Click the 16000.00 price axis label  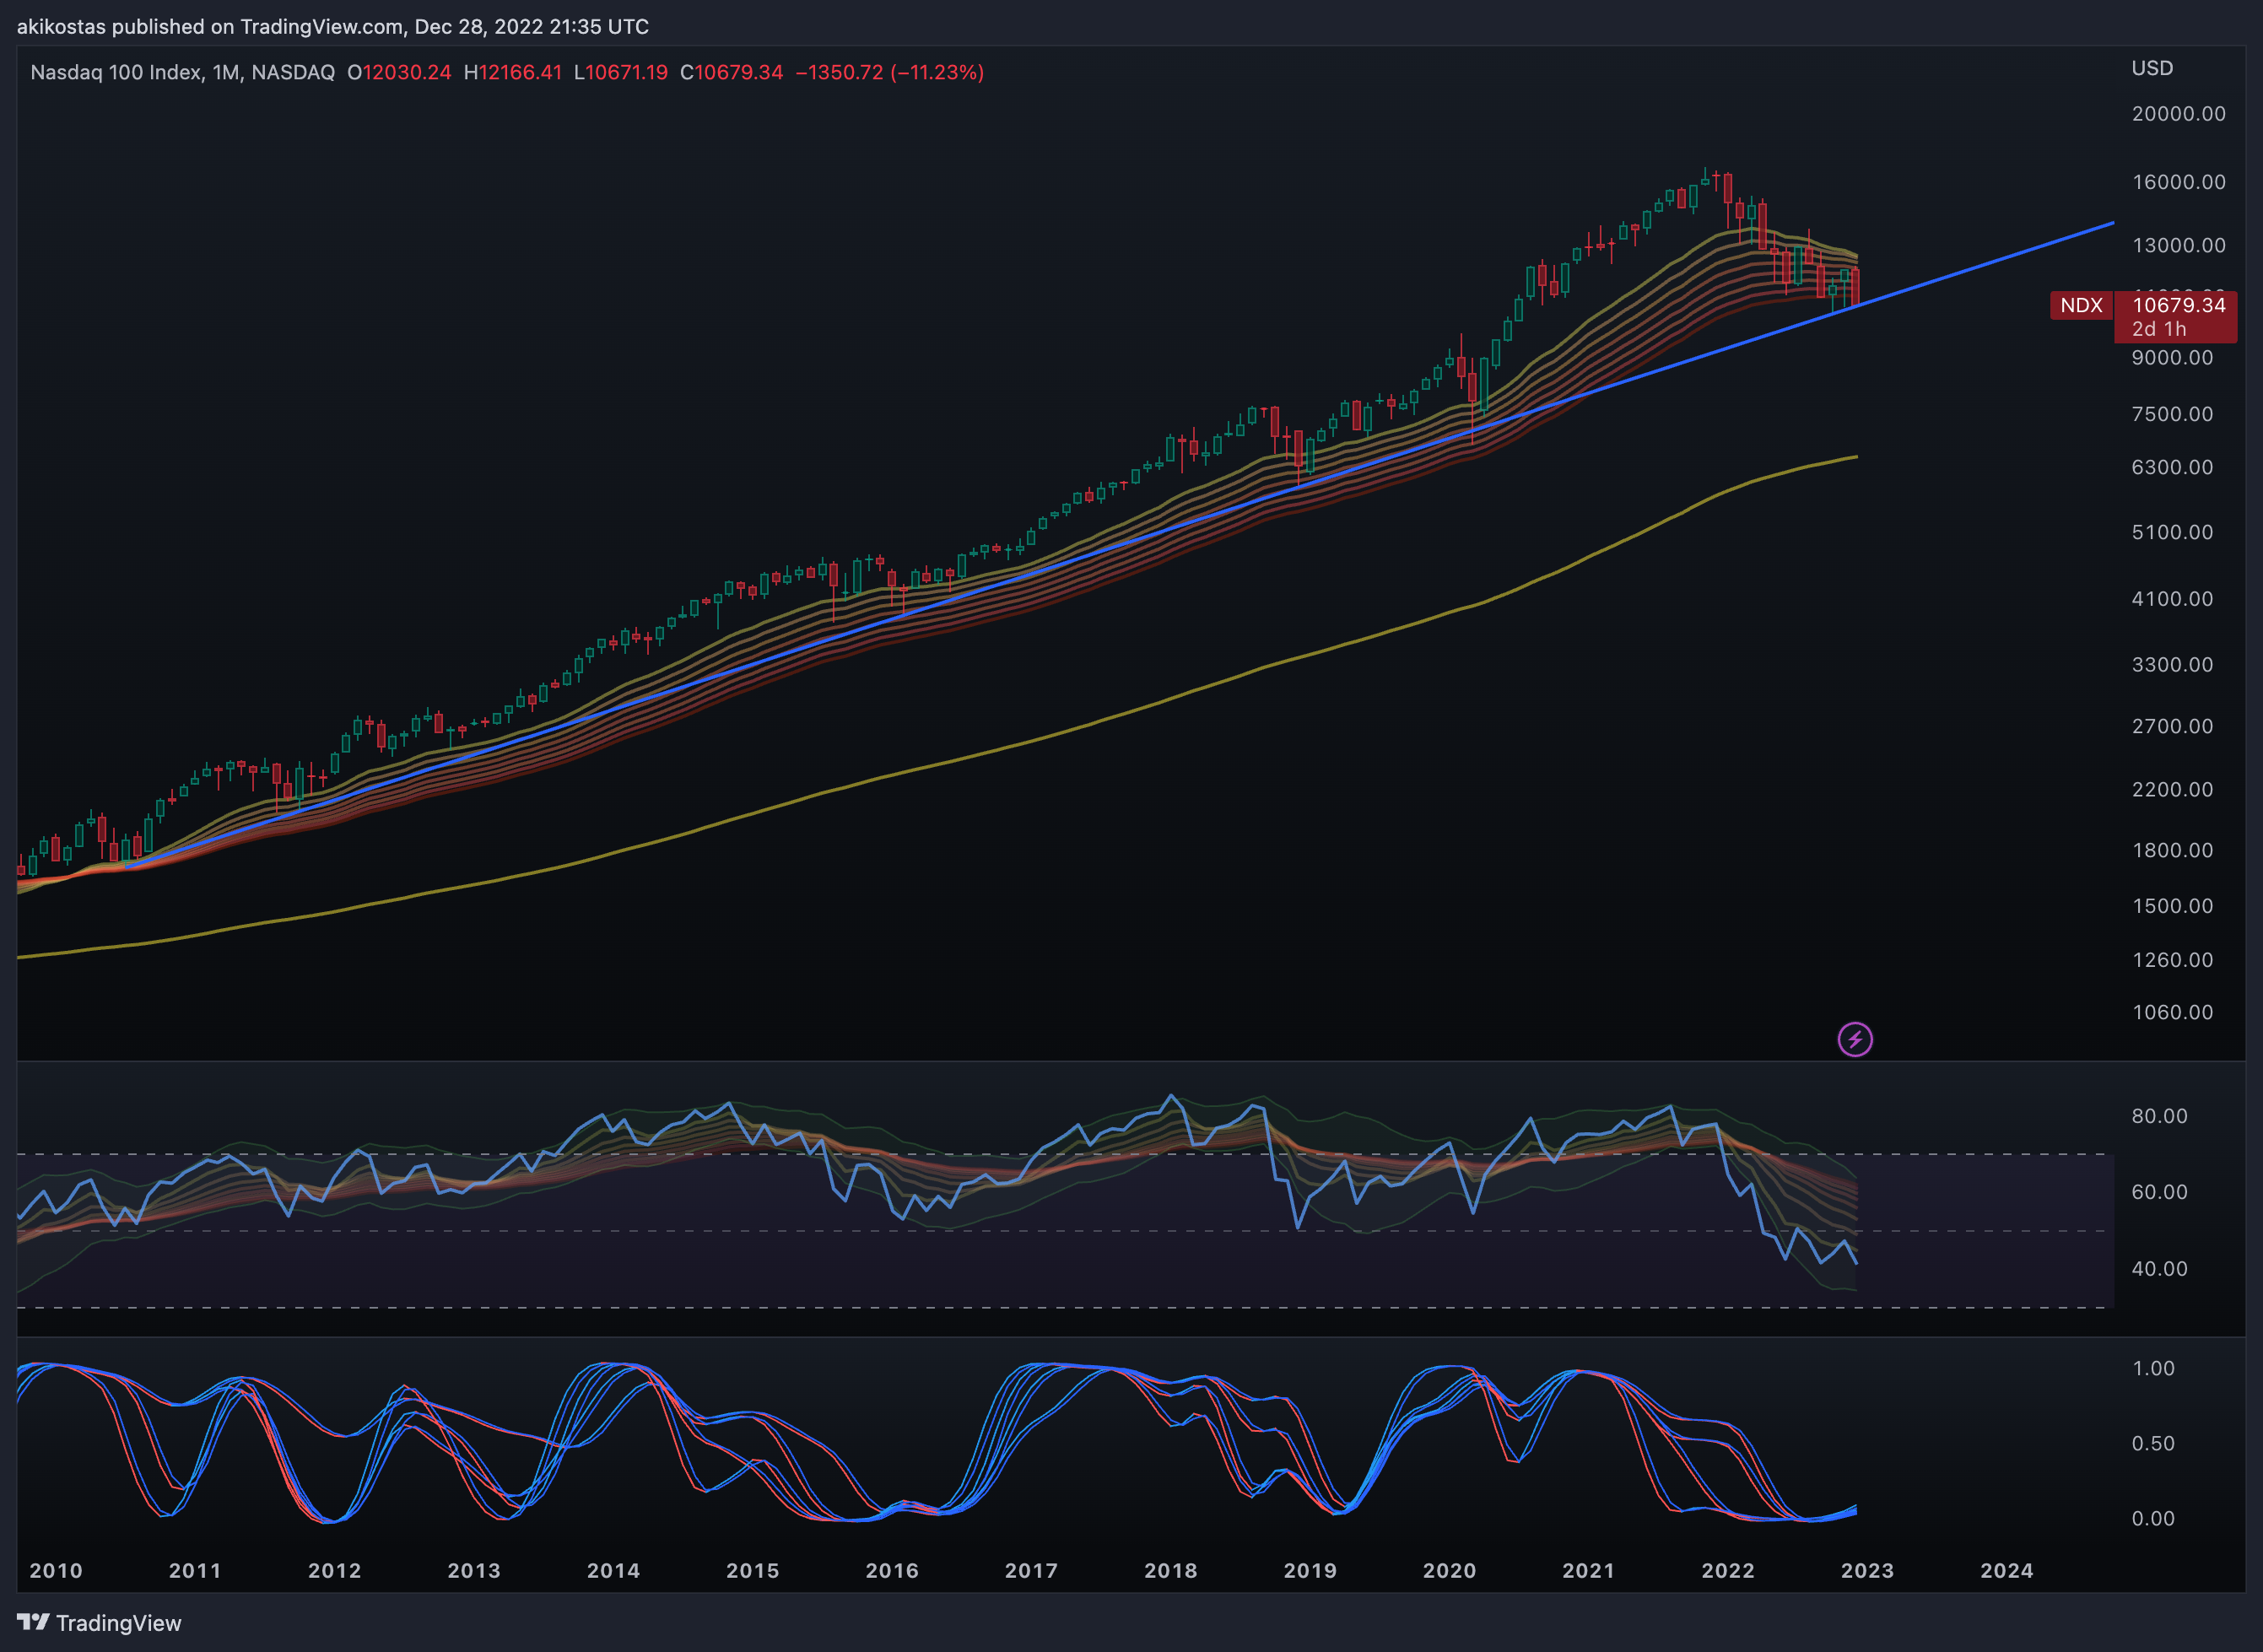coord(2179,182)
